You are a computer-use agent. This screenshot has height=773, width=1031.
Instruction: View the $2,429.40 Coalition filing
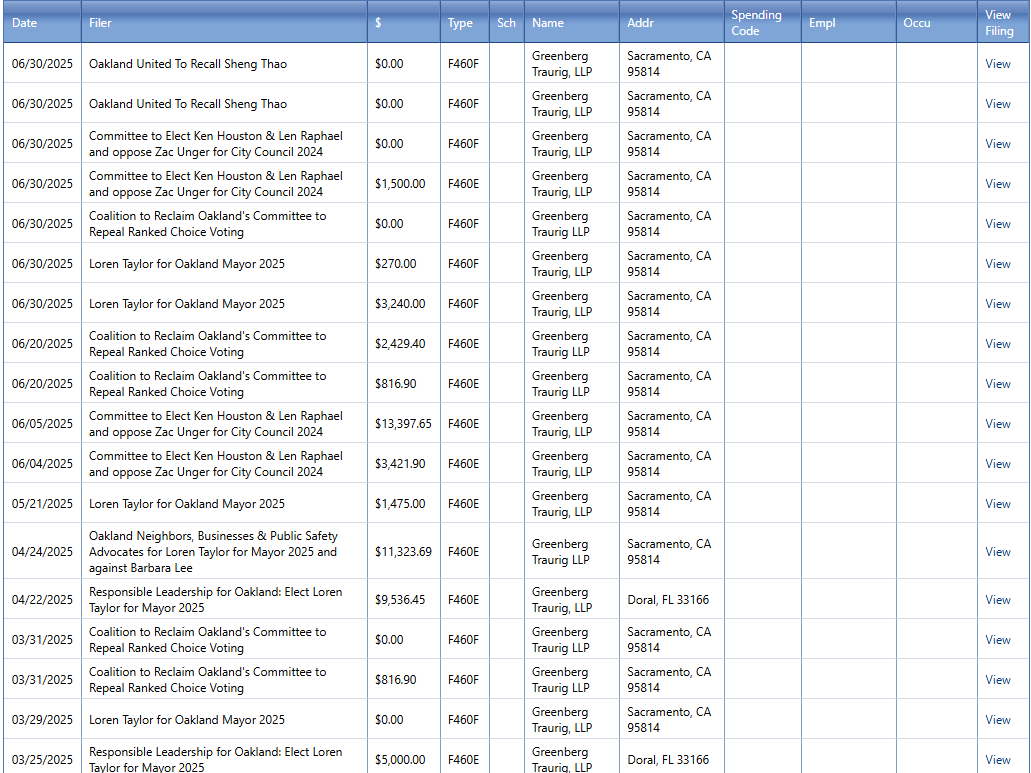click(997, 344)
